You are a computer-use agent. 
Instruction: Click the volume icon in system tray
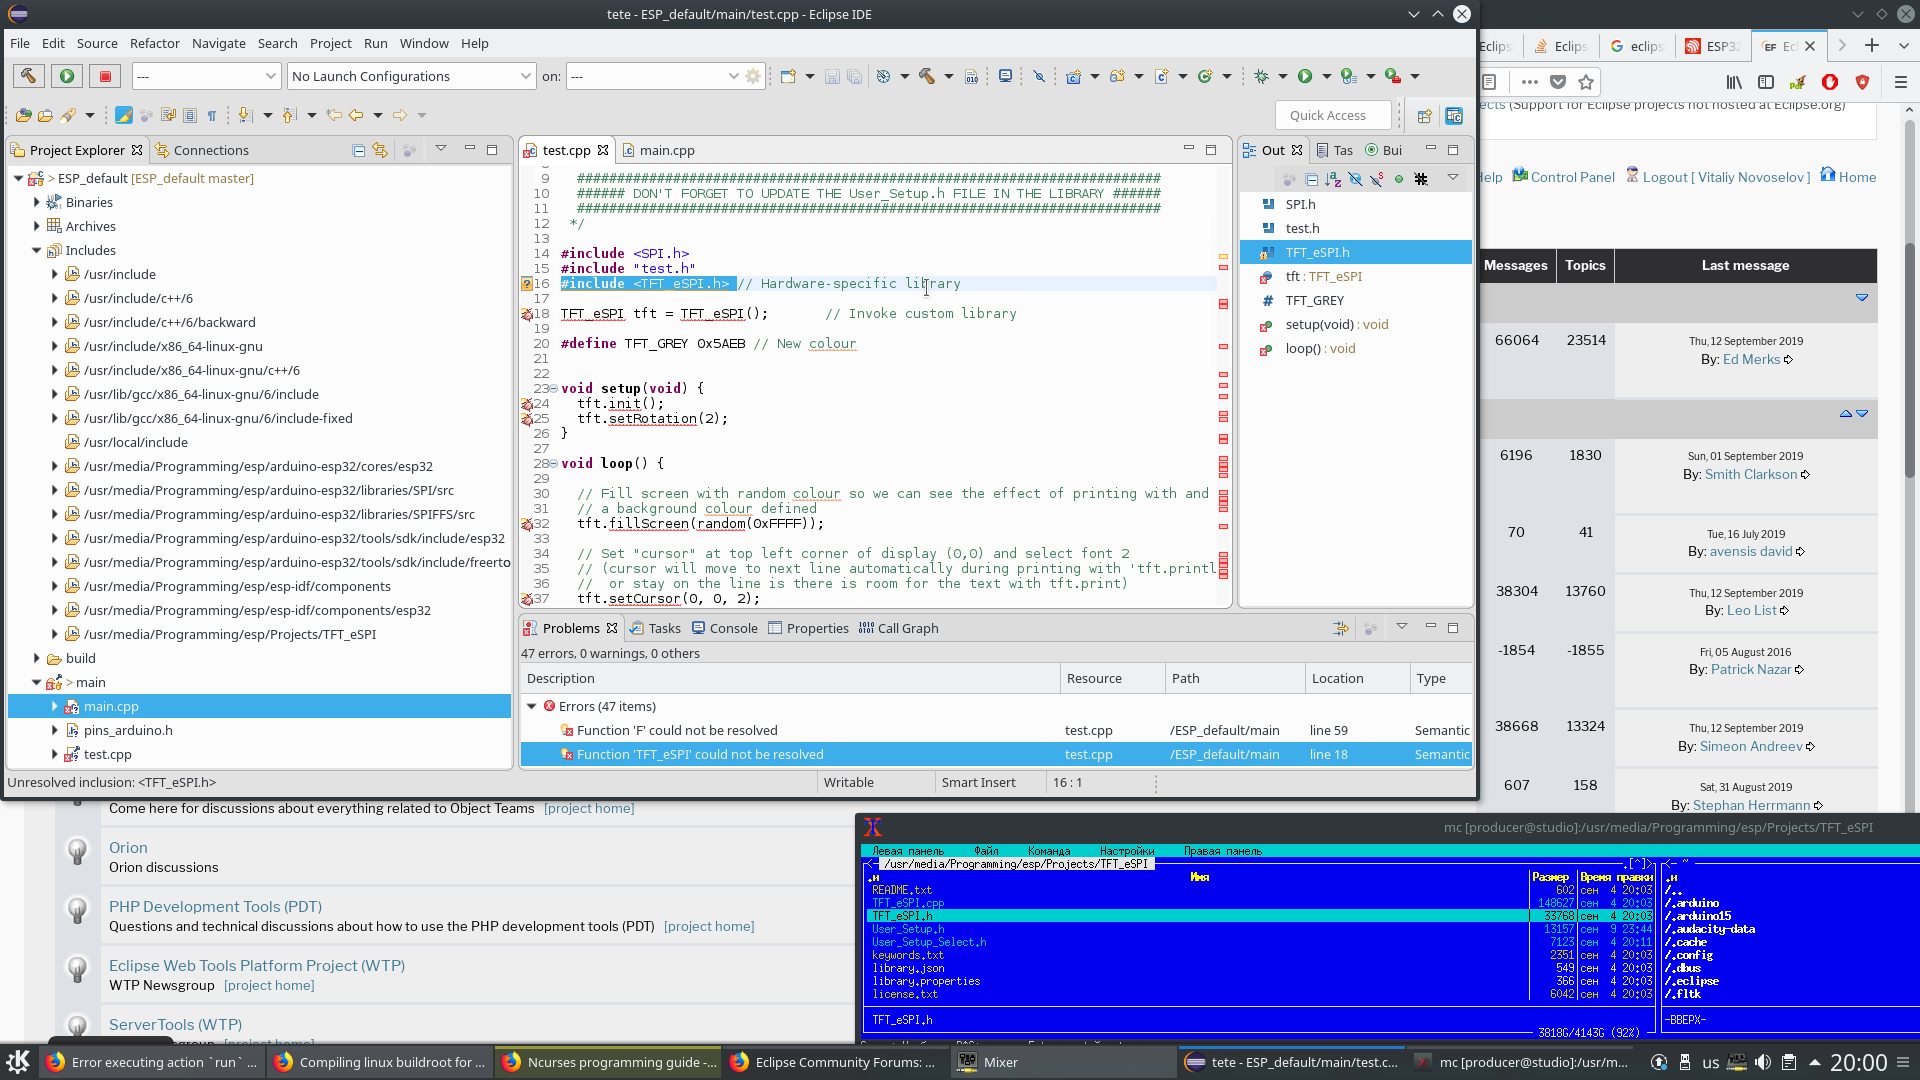pyautogui.click(x=1763, y=1062)
